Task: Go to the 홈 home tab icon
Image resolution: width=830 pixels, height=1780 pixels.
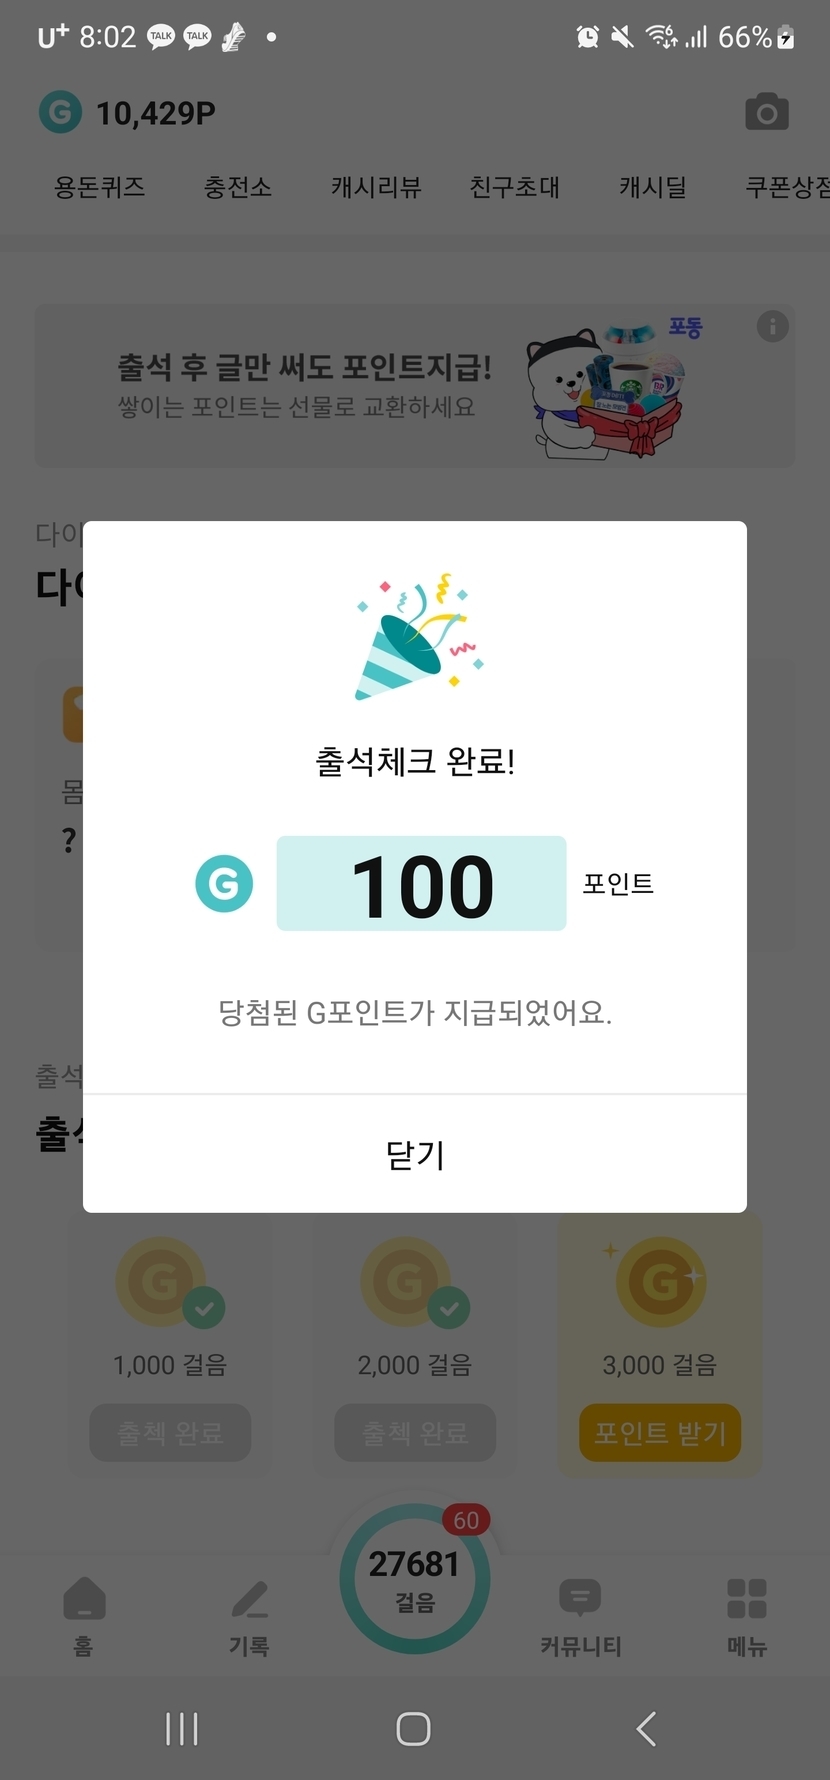Action: 84,1599
